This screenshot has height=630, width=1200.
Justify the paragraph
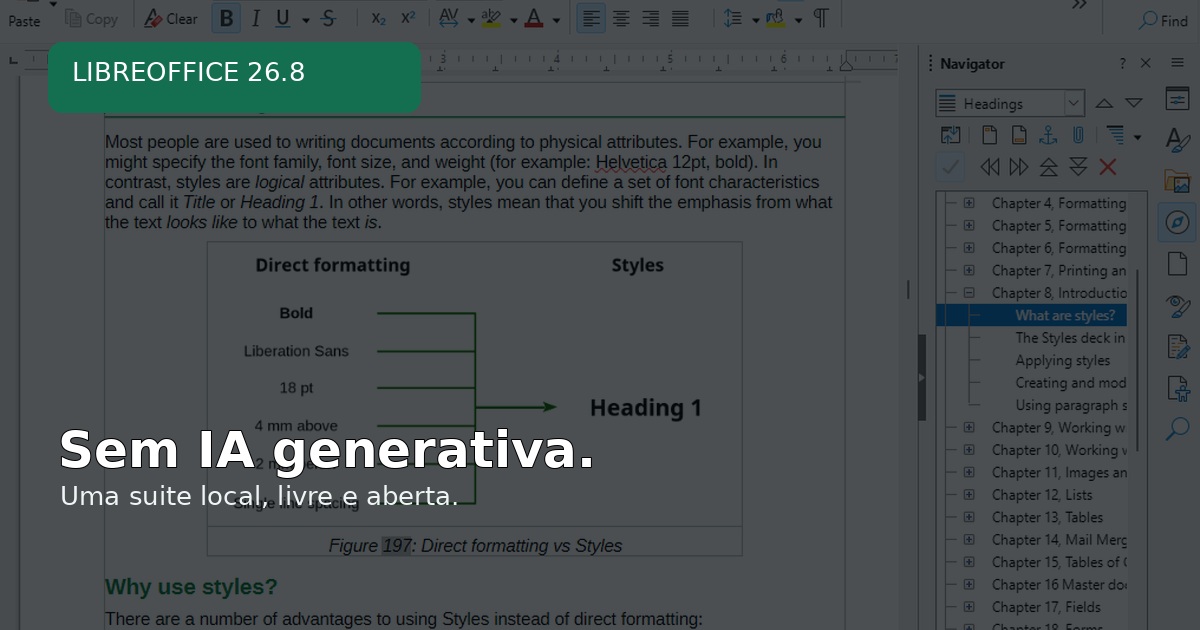(680, 18)
